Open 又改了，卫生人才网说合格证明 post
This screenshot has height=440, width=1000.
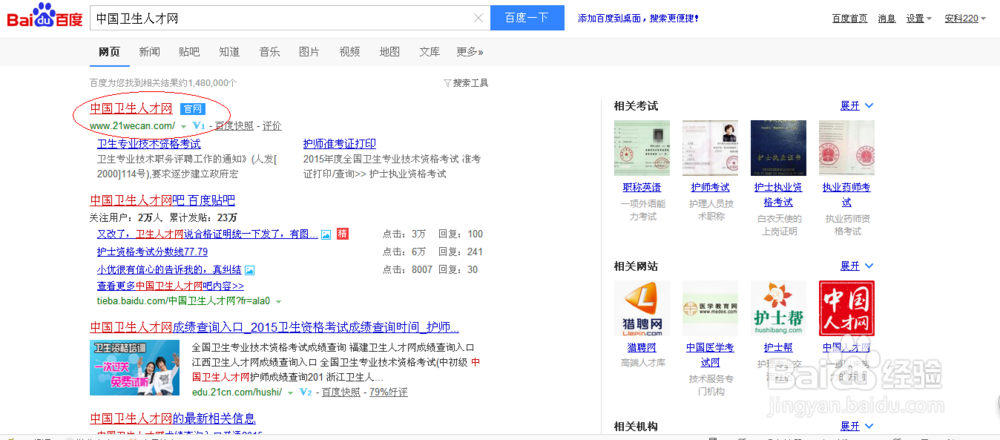(x=207, y=234)
